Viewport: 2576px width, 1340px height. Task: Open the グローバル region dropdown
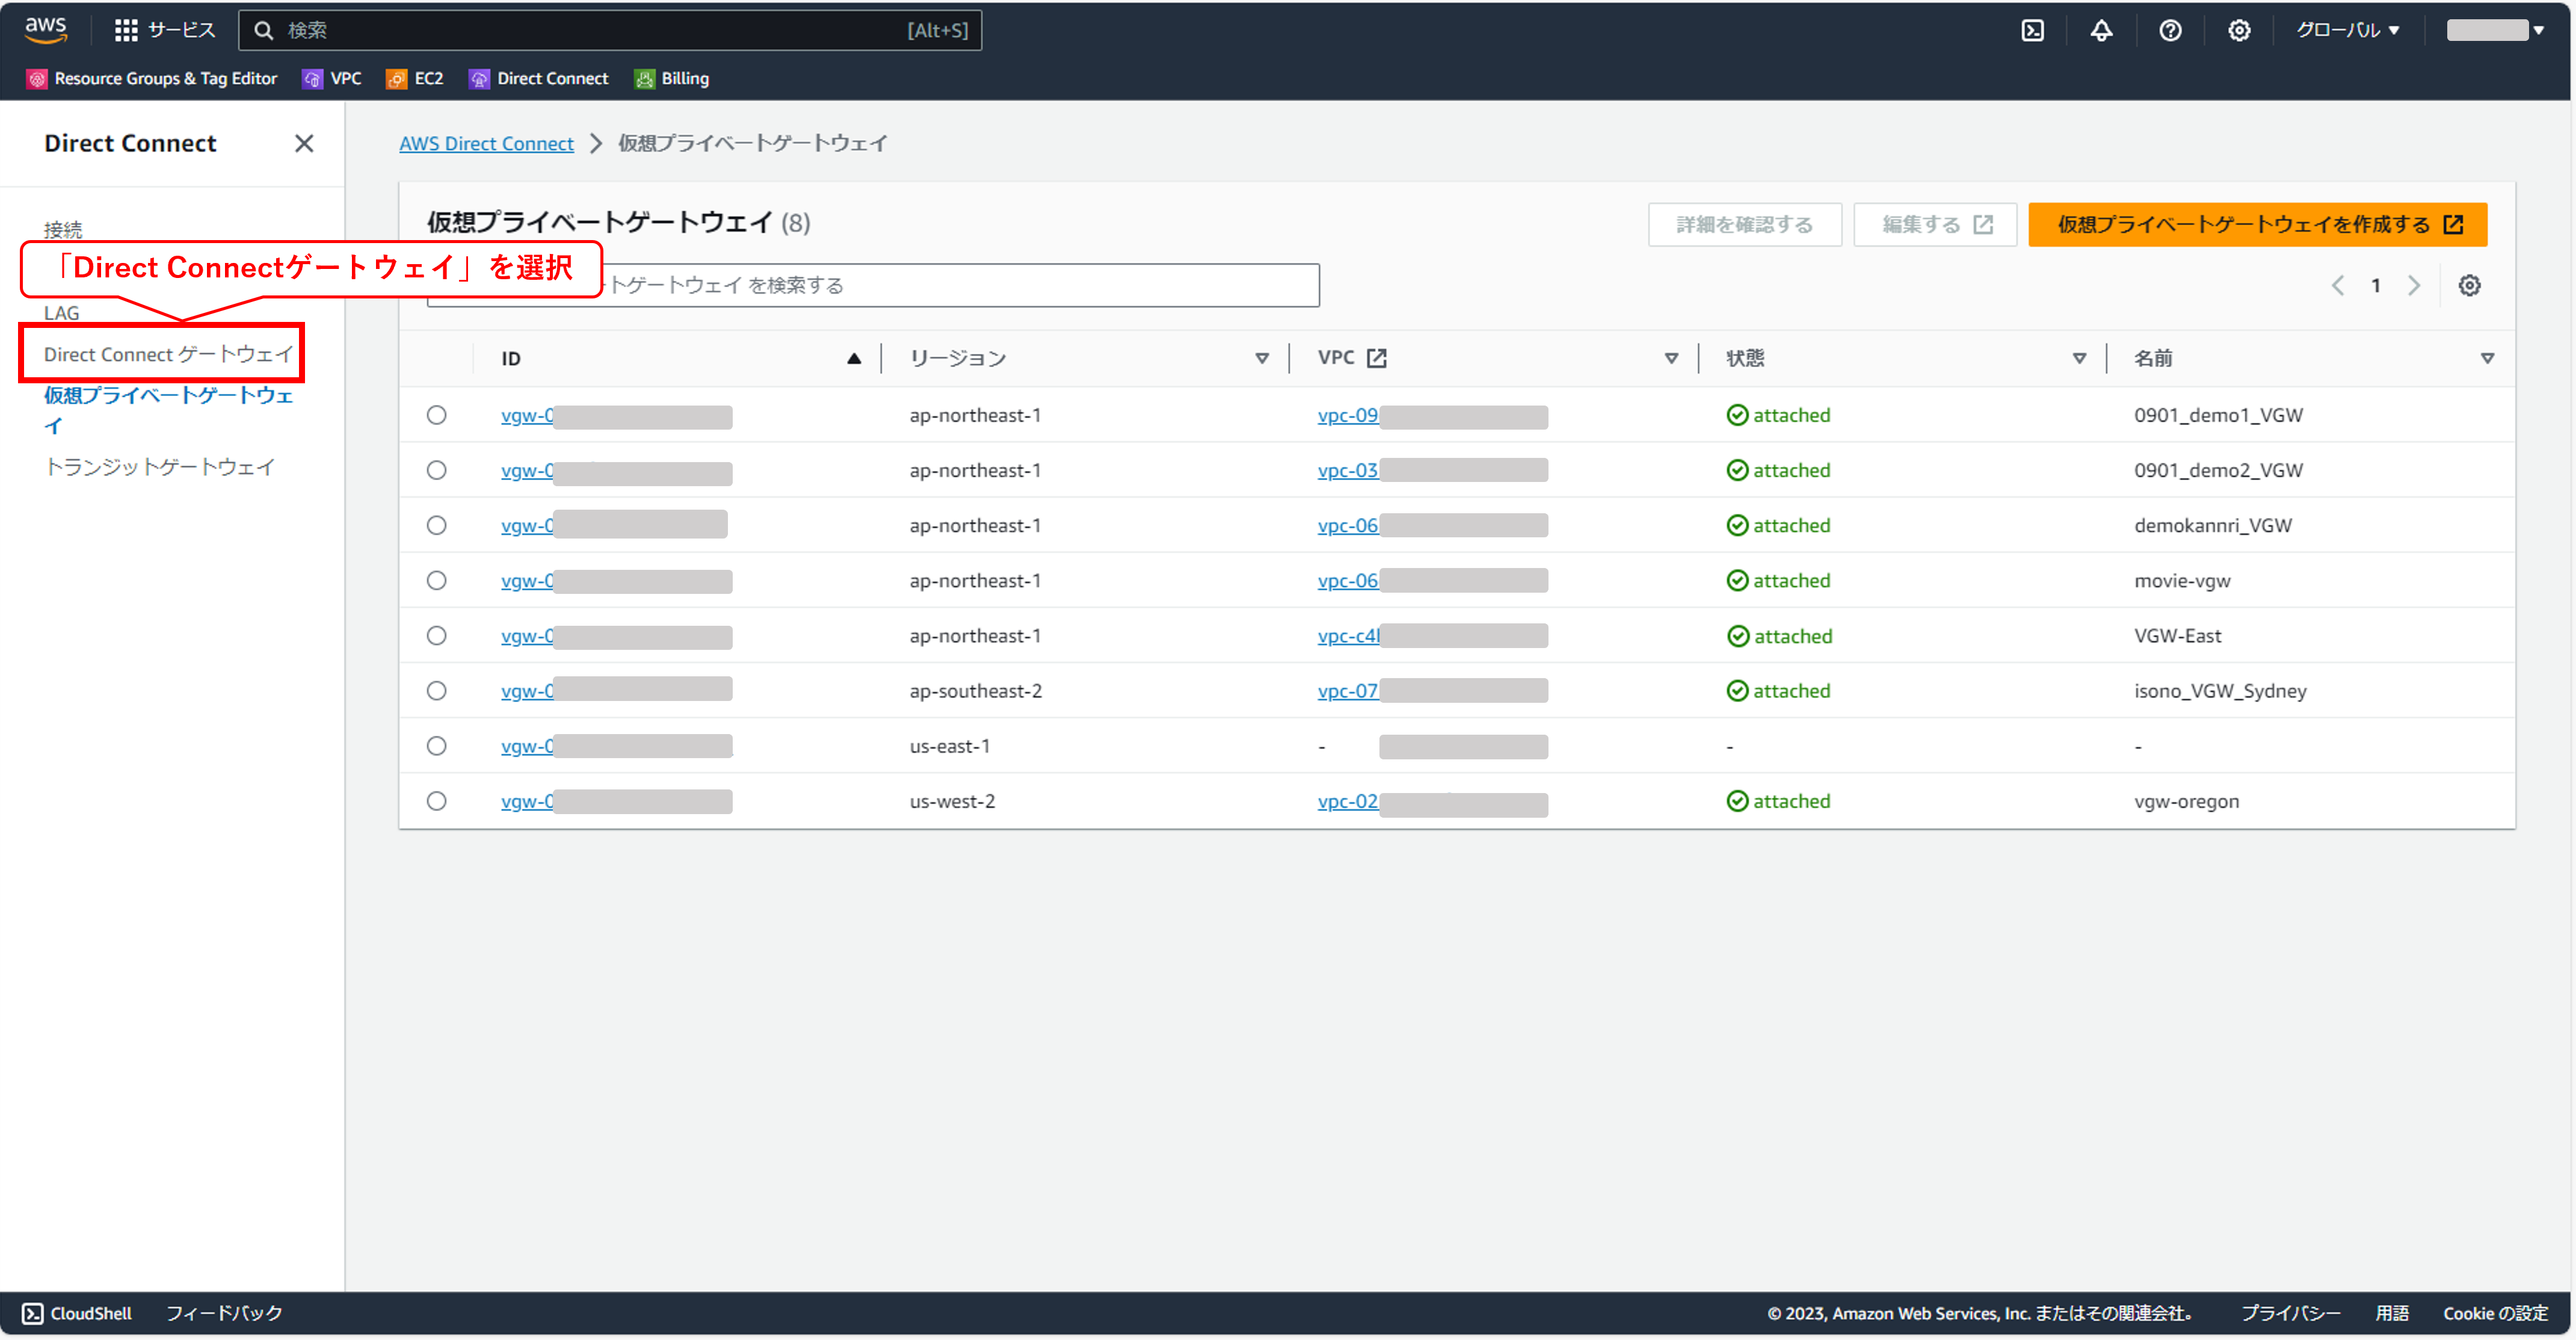tap(2346, 30)
